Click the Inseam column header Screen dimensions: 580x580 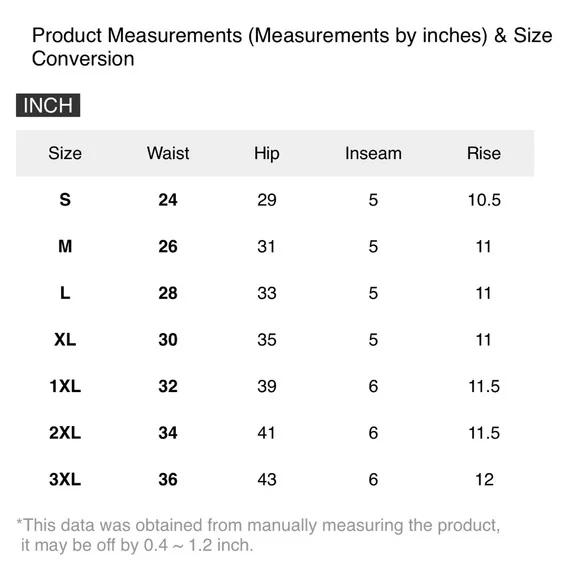tap(373, 153)
